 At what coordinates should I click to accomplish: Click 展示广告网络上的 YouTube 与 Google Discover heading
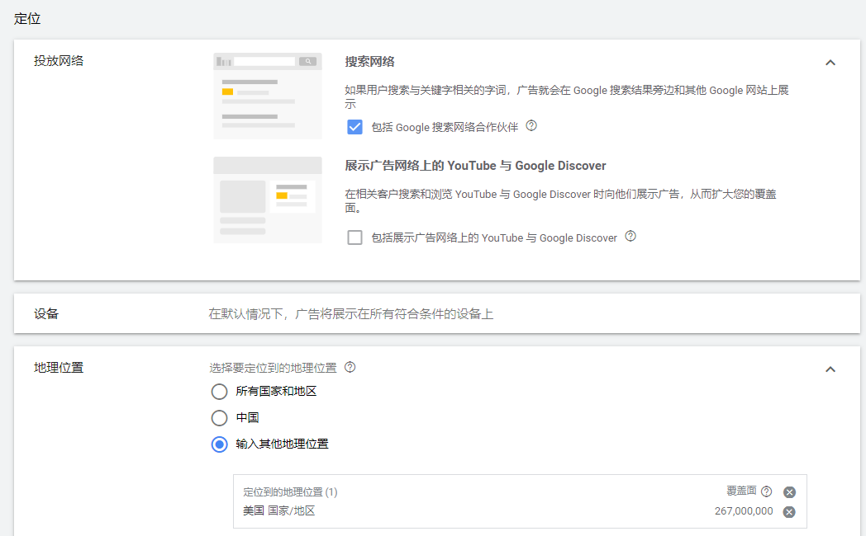coord(475,166)
